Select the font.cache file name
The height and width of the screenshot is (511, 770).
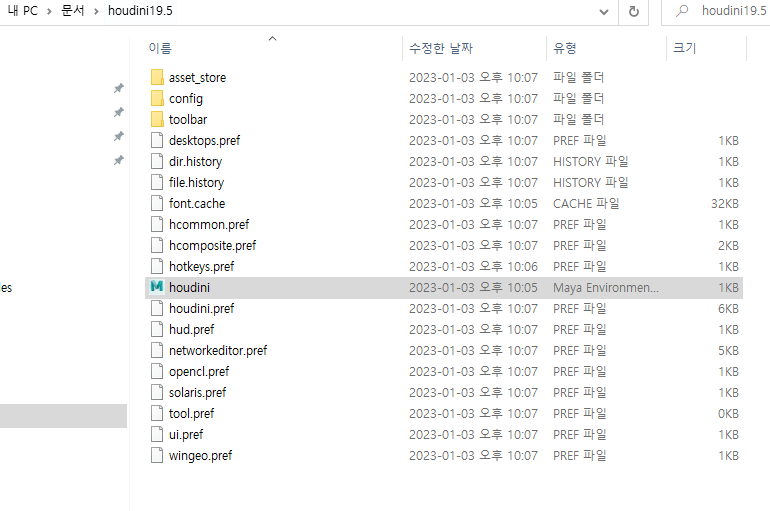tap(197, 203)
